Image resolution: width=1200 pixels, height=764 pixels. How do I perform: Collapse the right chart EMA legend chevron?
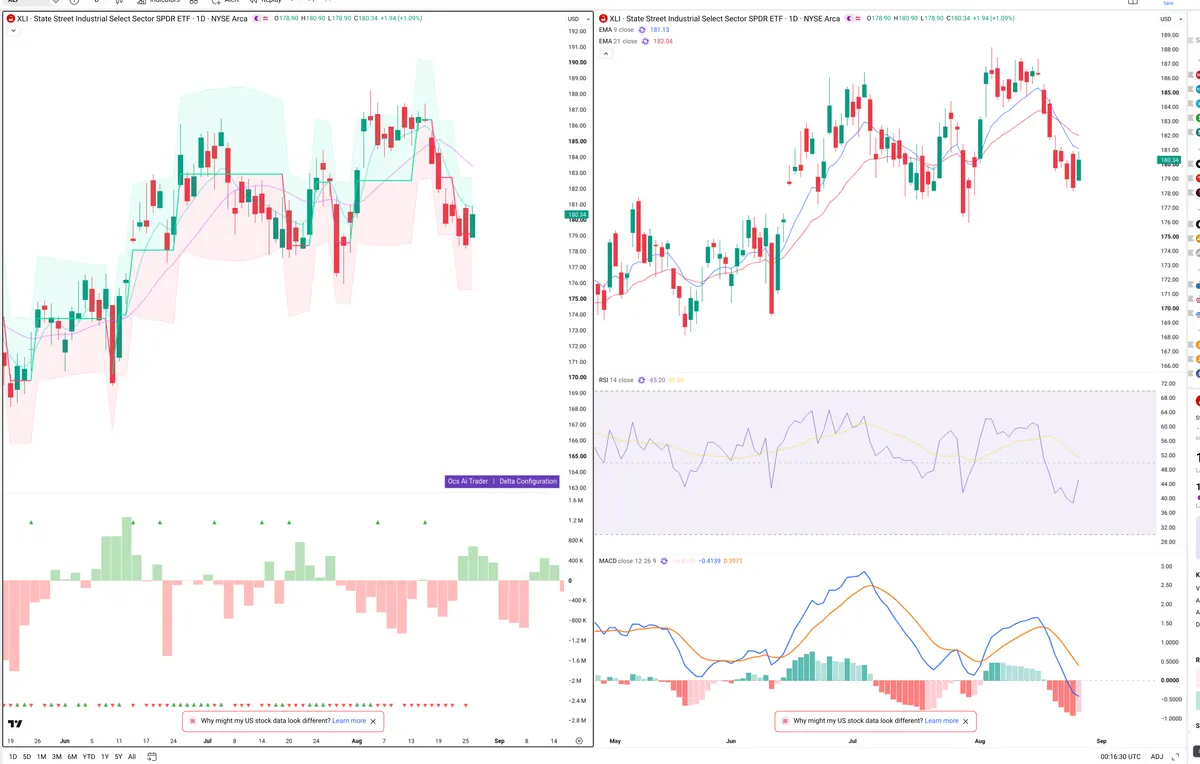pyautogui.click(x=606, y=53)
